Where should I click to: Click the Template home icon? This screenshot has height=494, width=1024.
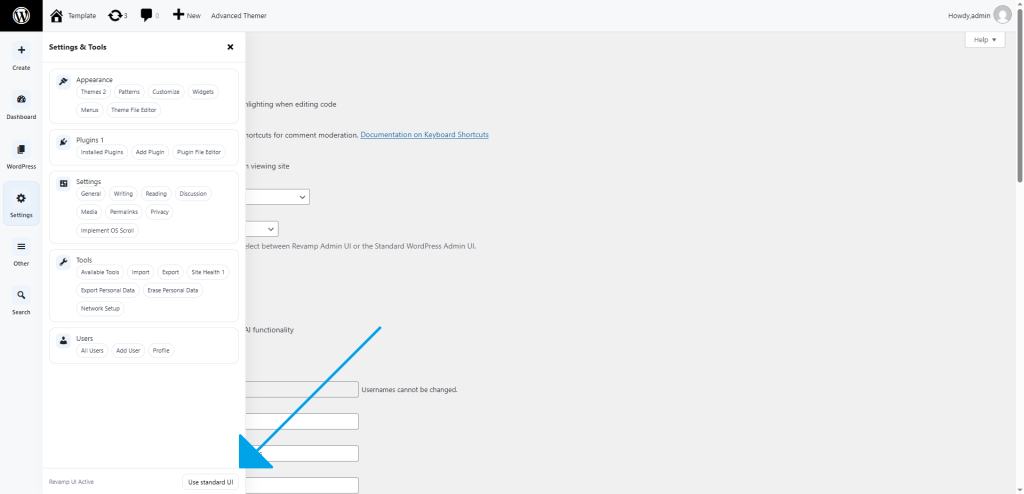(x=57, y=15)
